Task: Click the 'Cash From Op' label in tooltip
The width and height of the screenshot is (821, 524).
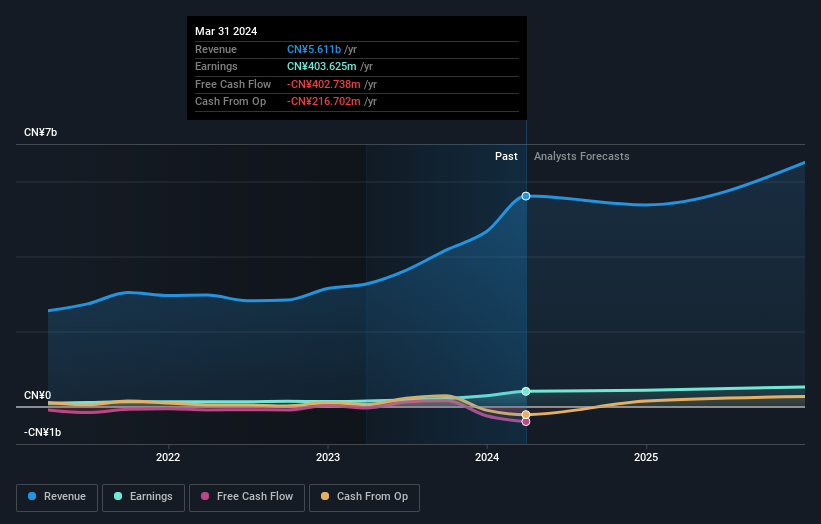Action: coord(230,102)
